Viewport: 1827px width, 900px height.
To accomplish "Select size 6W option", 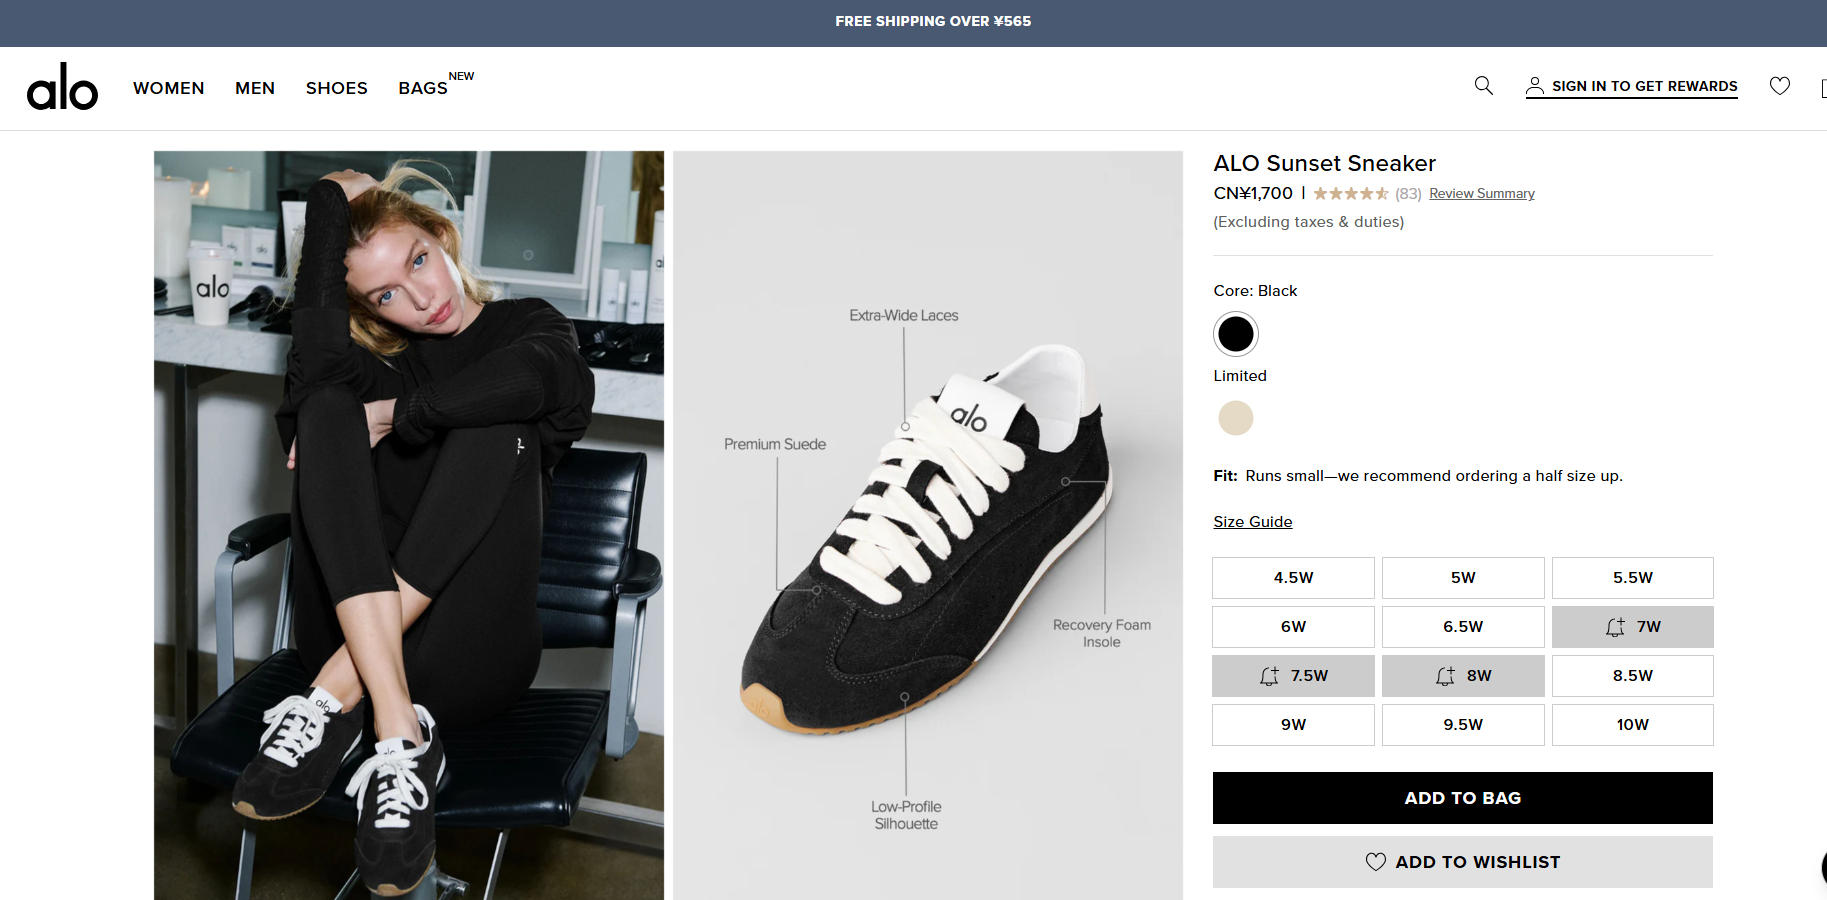I will [x=1293, y=627].
